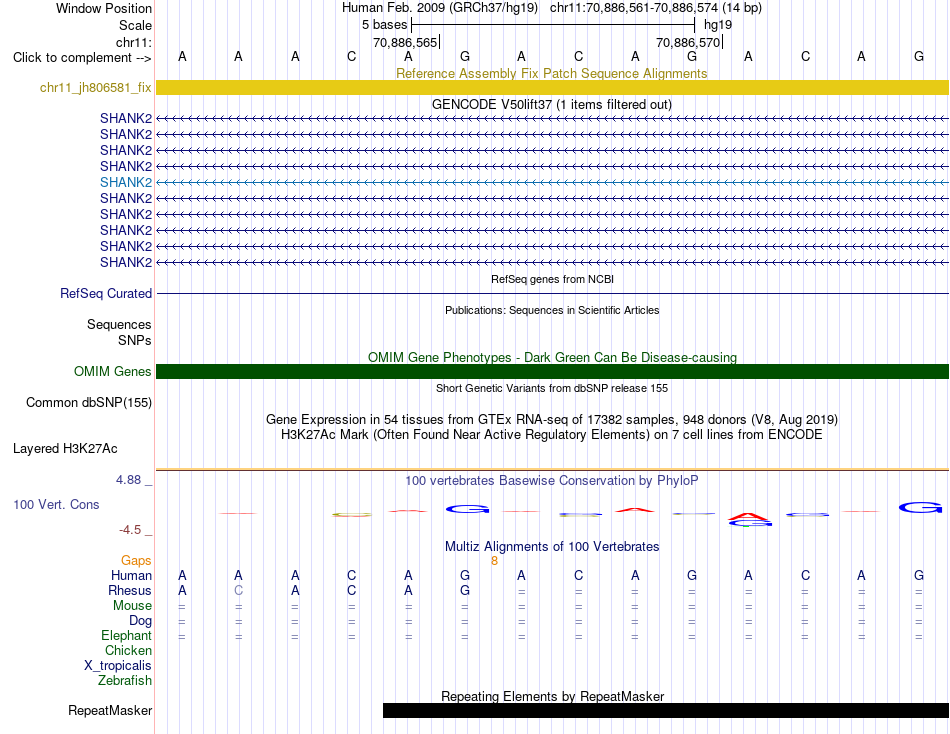Click 'Click to complement -->' label
Viewport: 950px width, 734px height.
coord(82,58)
